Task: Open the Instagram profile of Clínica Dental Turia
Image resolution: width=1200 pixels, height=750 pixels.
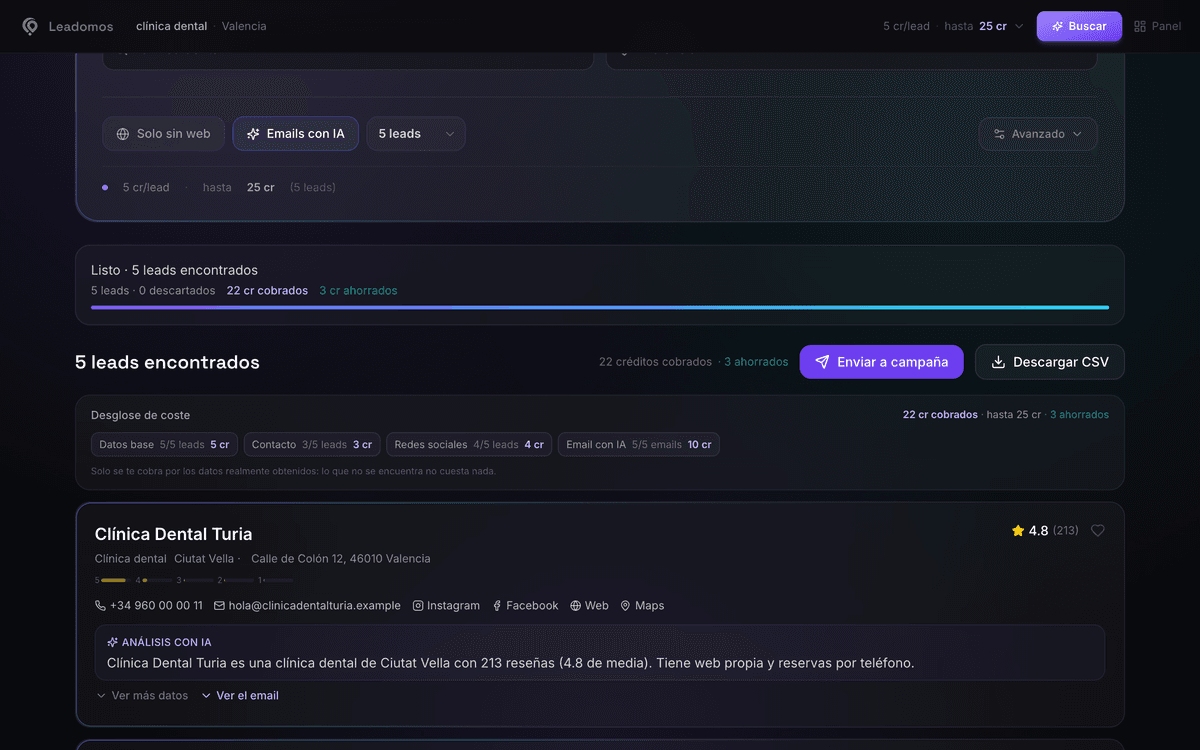Action: pos(446,606)
